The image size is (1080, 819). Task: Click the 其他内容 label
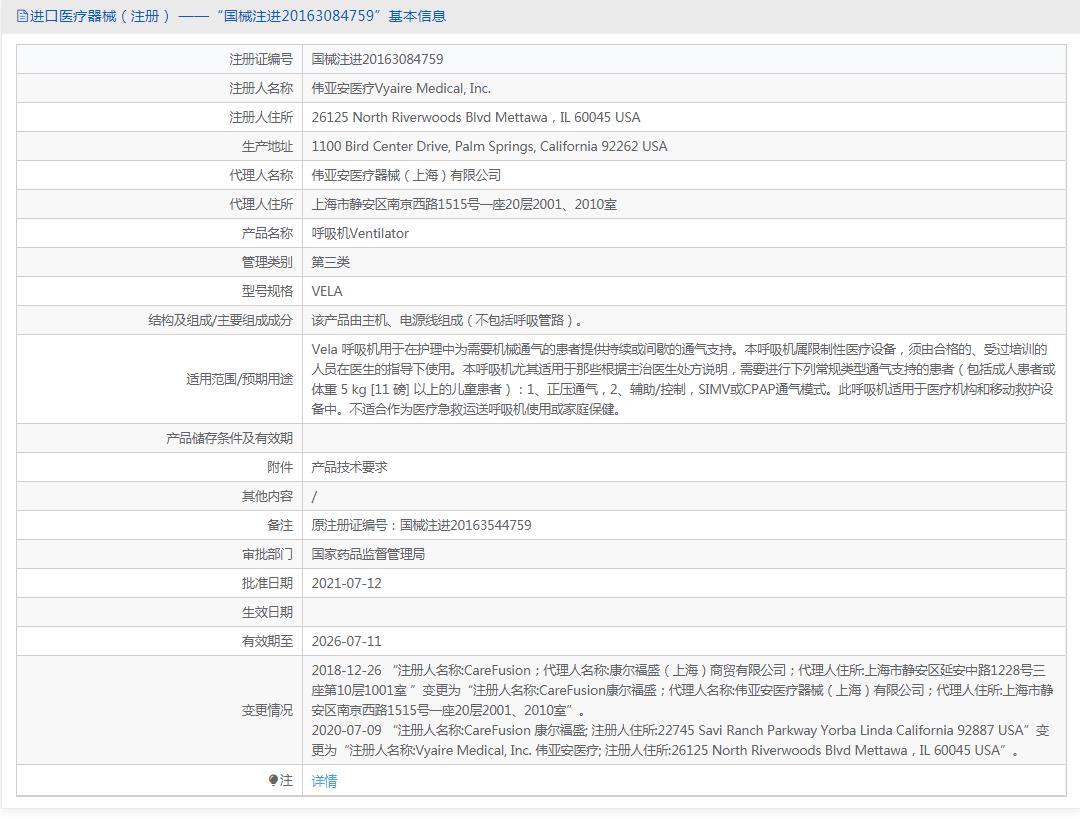pos(267,496)
